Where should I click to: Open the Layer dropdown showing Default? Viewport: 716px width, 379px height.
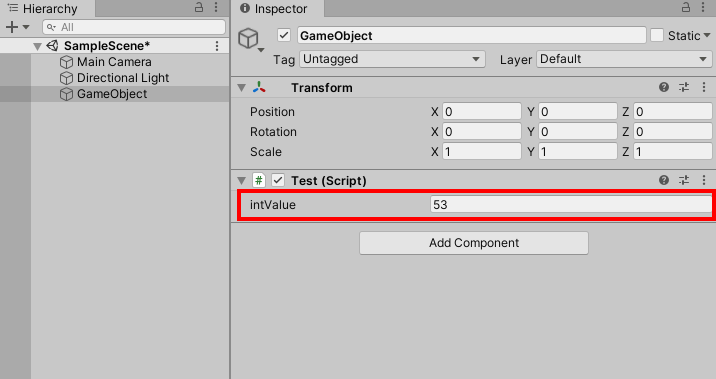tap(624, 59)
